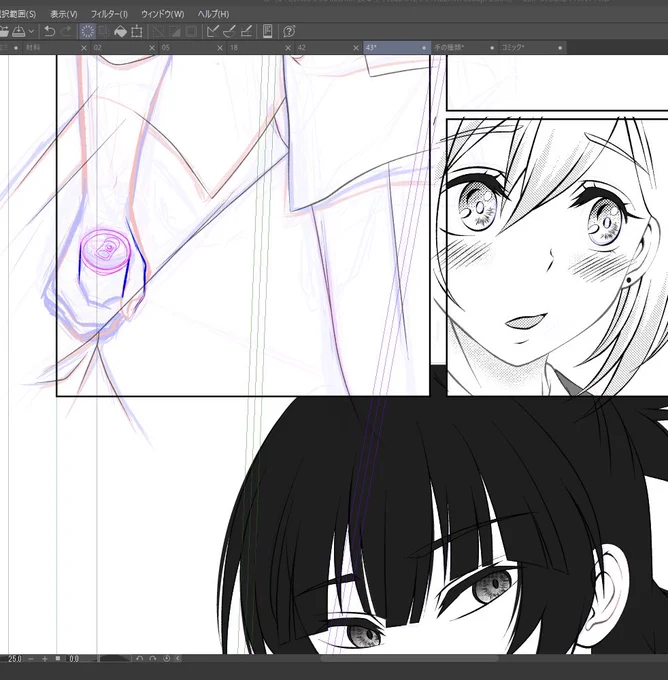Click the unsaved dot on 手の種類* tab
This screenshot has height=680, width=668.
(492, 48)
